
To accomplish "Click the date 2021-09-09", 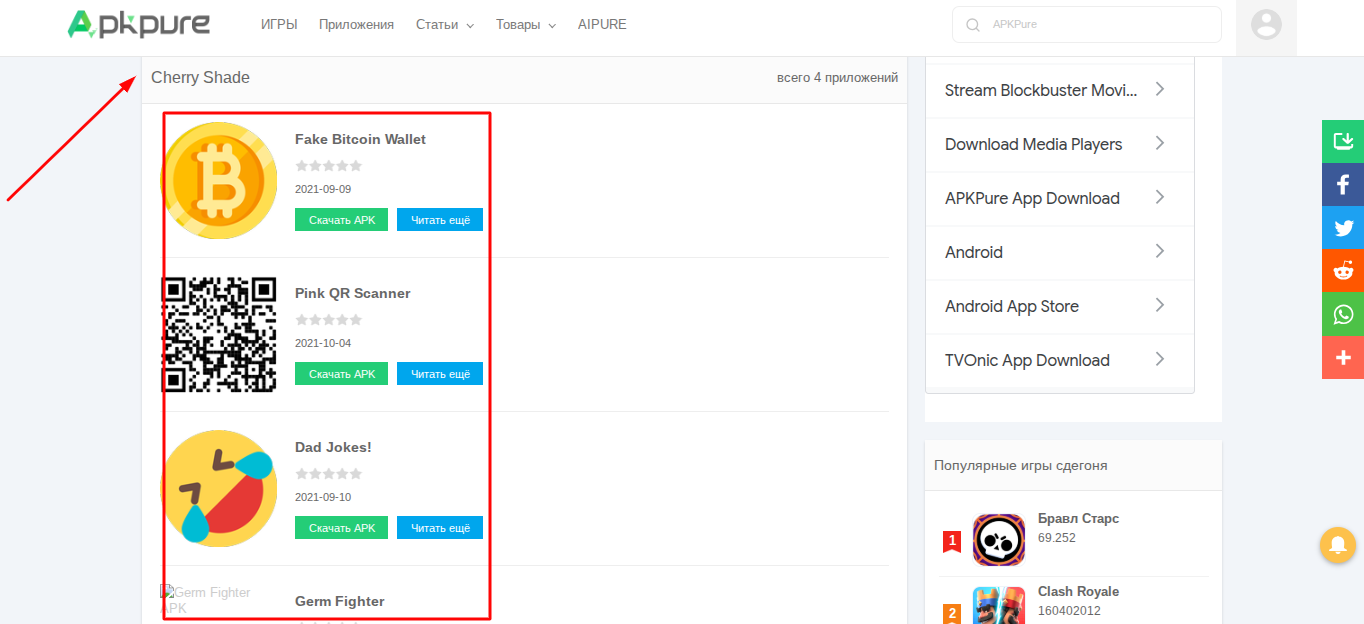I will (x=323, y=189).
